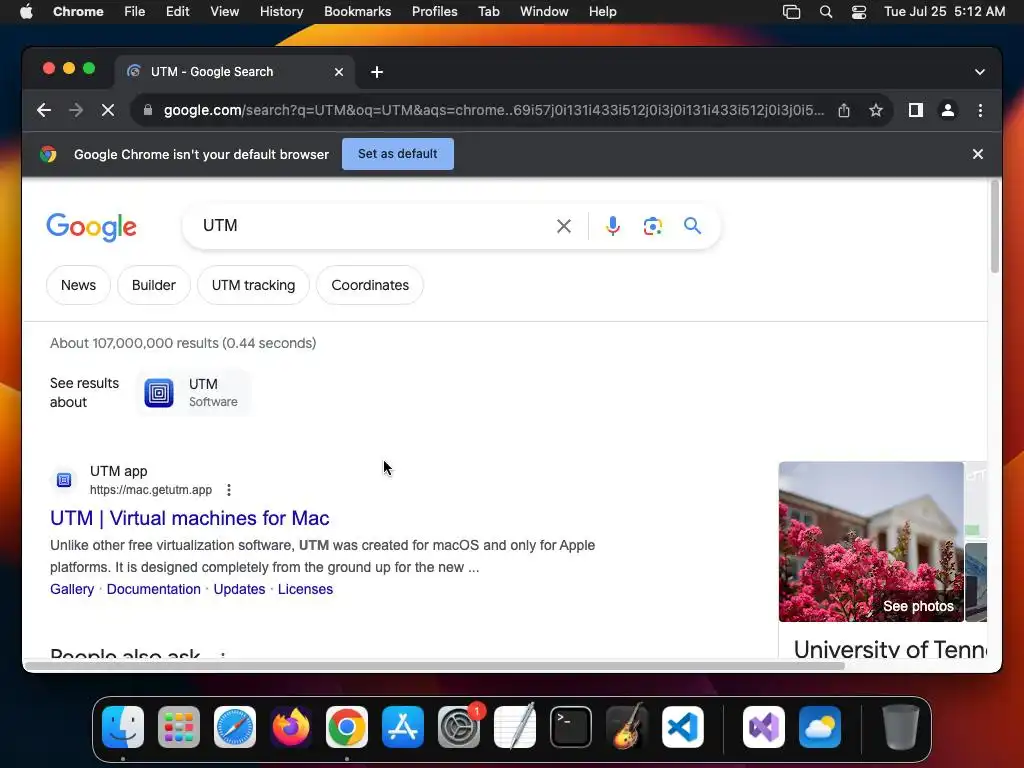The width and height of the screenshot is (1024, 768).
Task: Select the News filter chip
Action: (x=78, y=285)
